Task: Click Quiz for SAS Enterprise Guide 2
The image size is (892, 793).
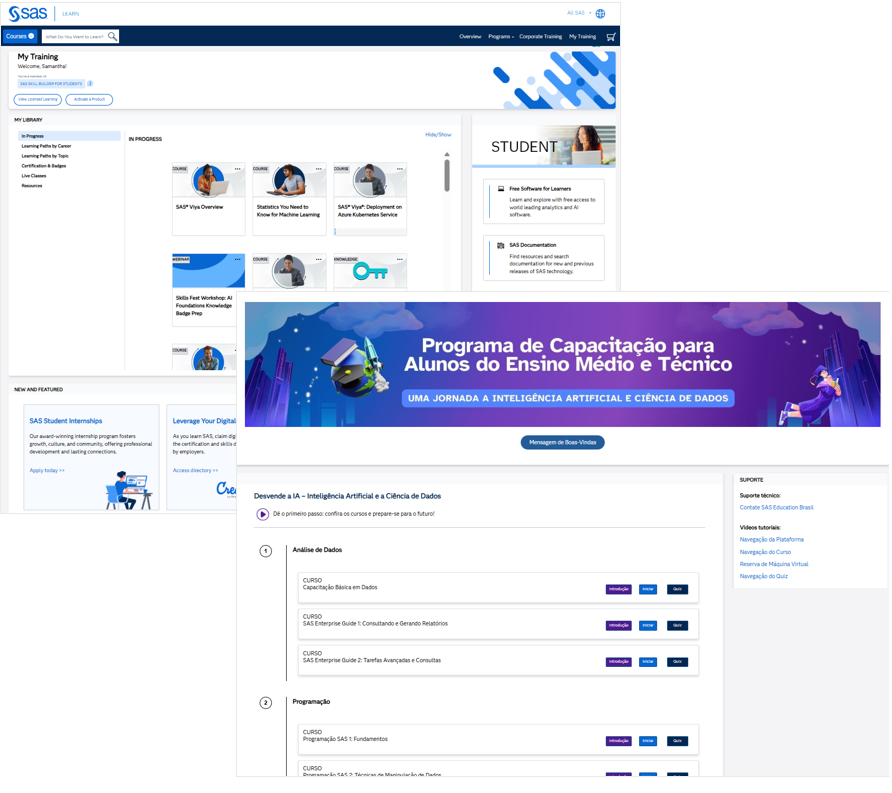Action: (x=677, y=662)
